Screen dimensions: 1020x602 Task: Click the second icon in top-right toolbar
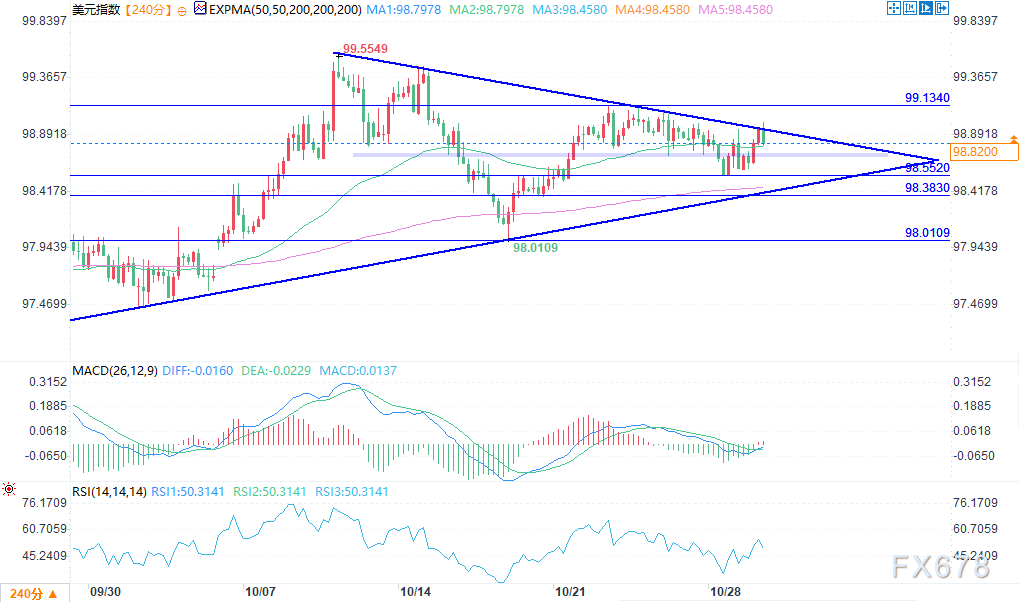point(911,9)
